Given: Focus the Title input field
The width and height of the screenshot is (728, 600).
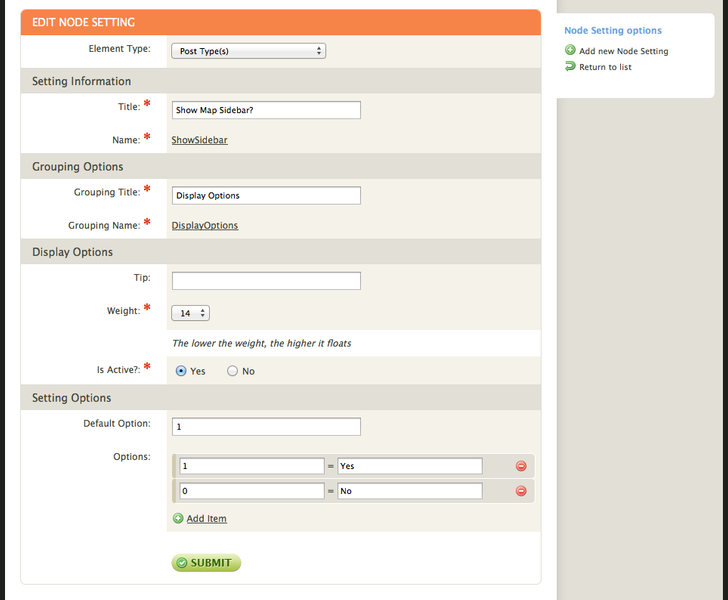Looking at the screenshot, I should tap(266, 111).
